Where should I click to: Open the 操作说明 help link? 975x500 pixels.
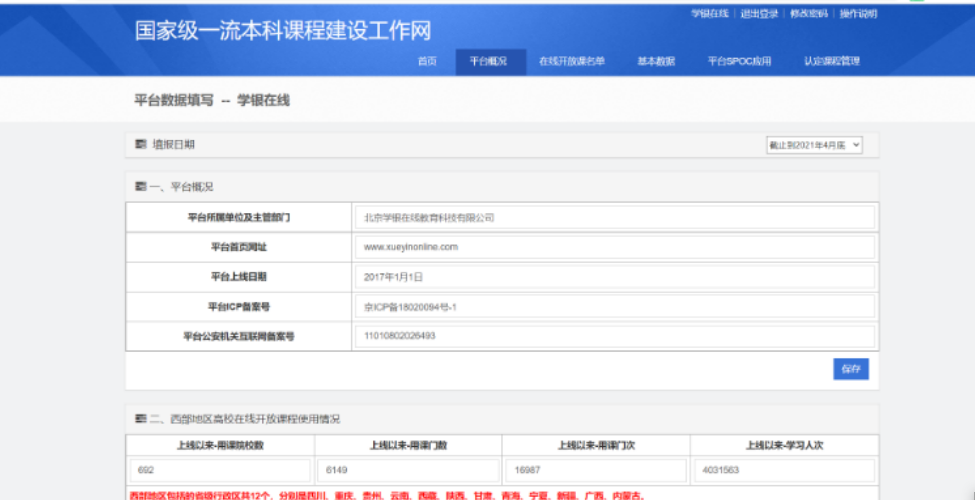(858, 14)
